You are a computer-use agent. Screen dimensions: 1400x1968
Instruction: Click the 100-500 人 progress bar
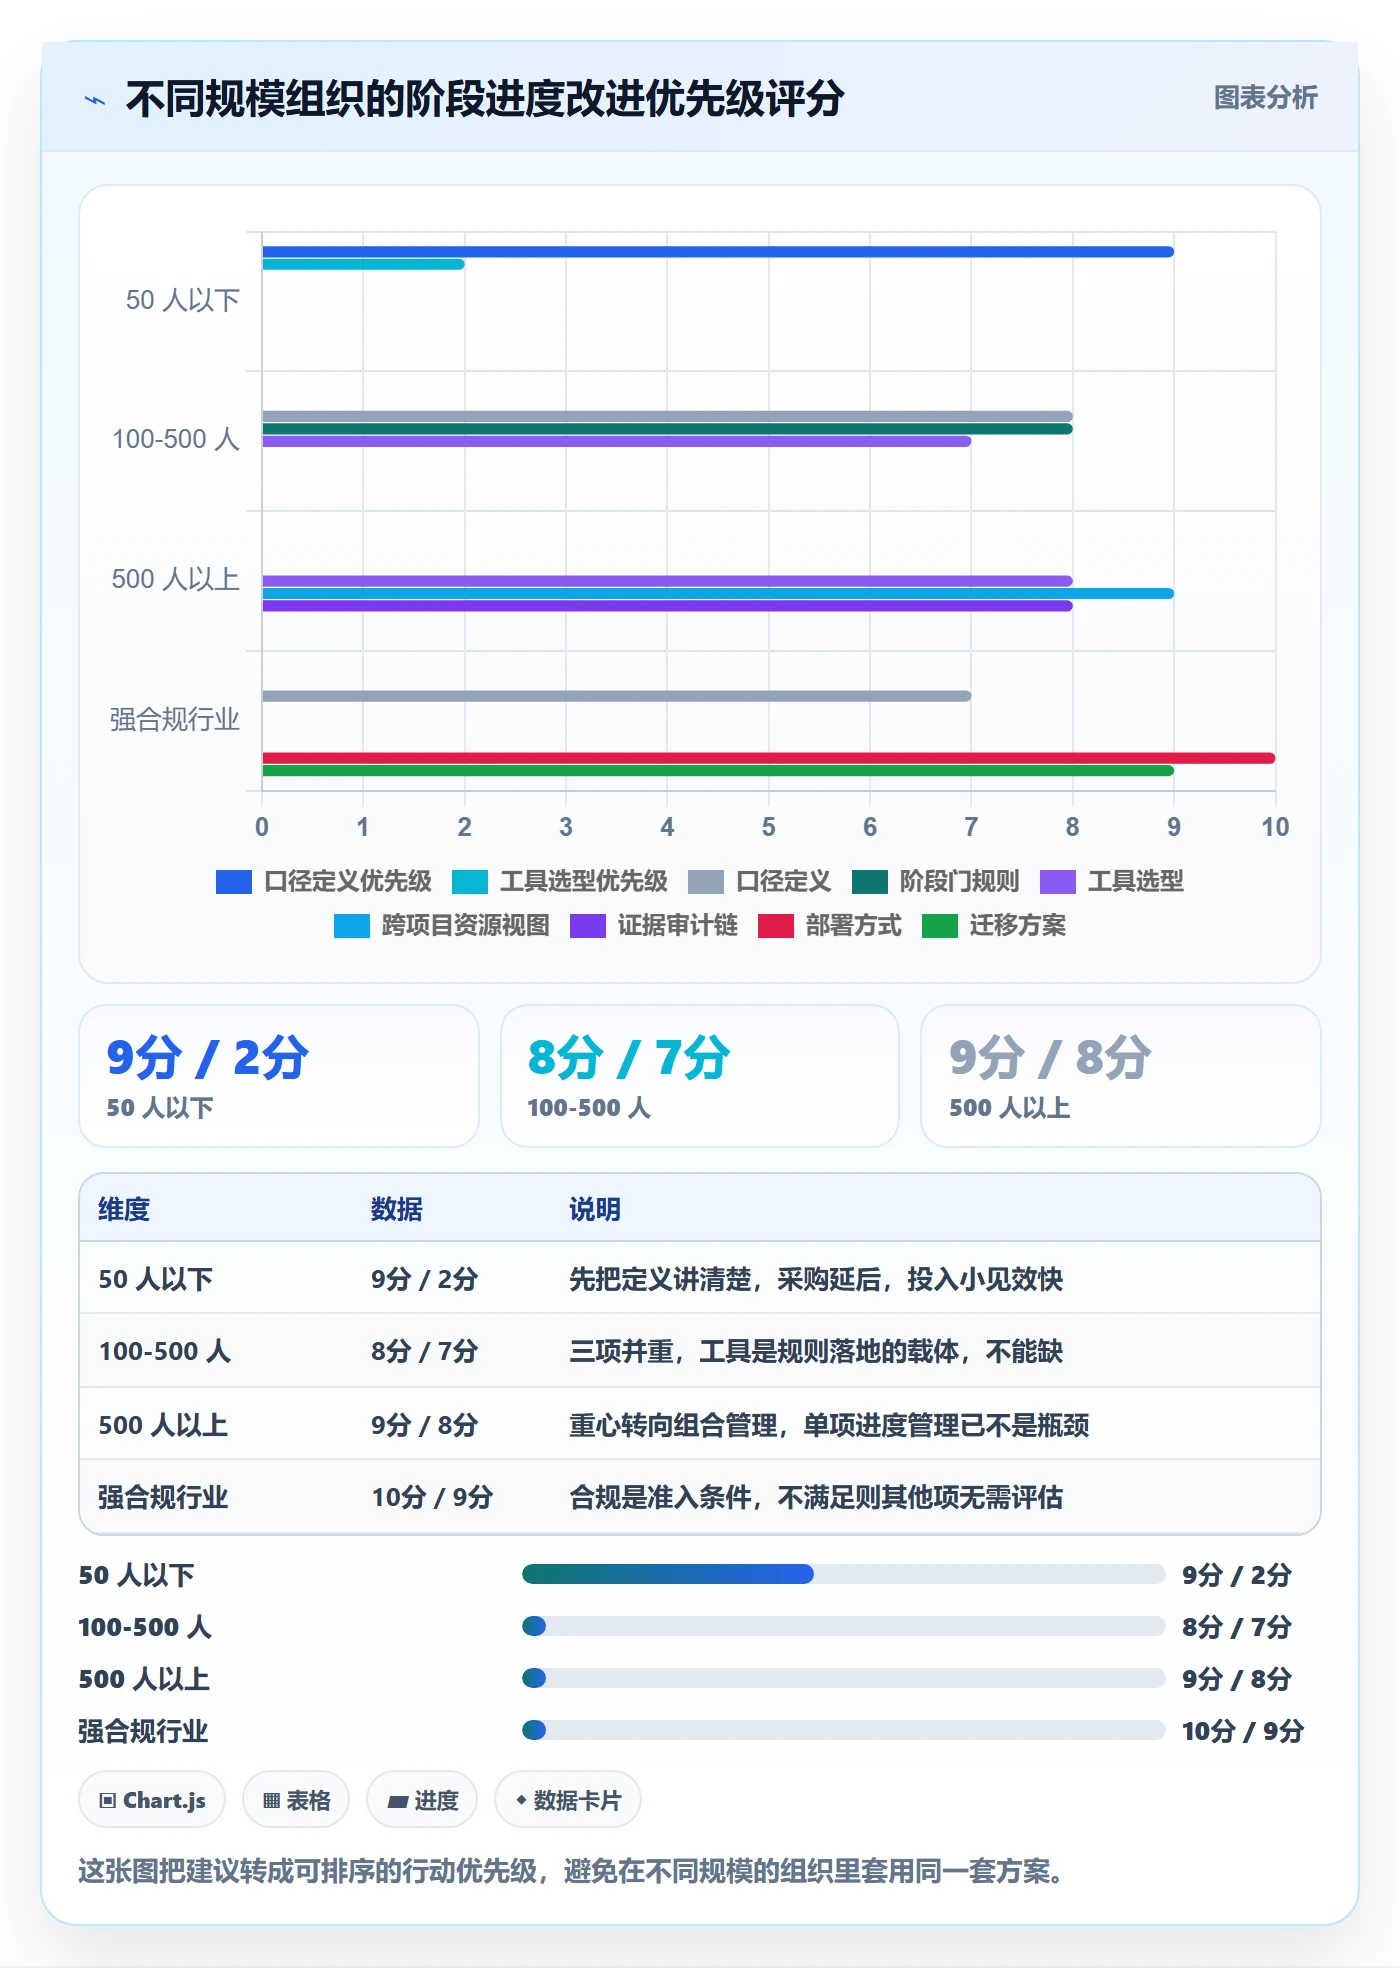coord(843,1627)
